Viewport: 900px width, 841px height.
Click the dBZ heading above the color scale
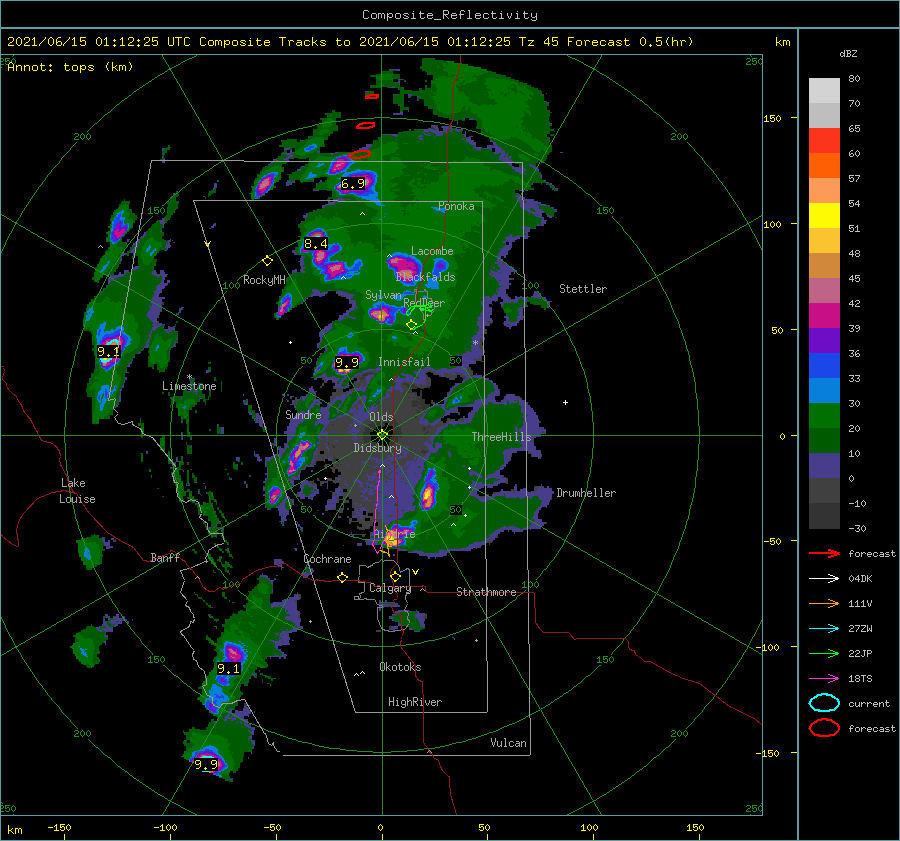click(x=848, y=53)
